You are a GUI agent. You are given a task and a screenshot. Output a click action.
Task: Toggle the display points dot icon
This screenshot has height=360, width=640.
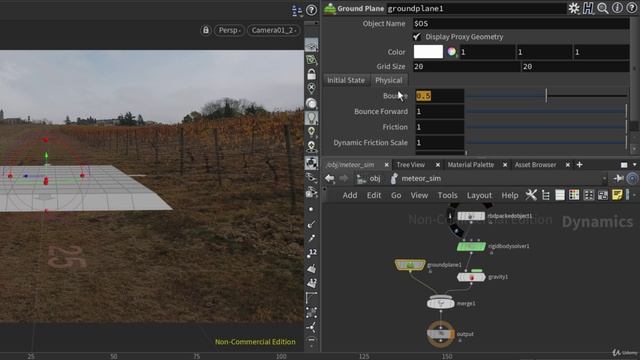311,209
